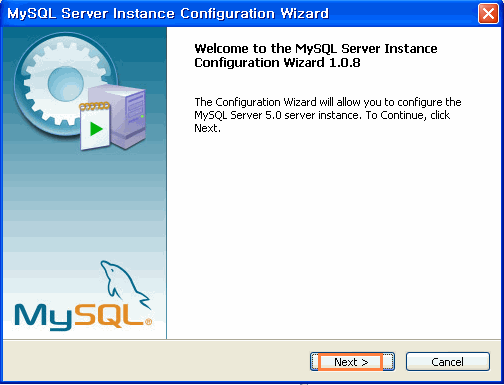The image size is (504, 385).
Task: Click the word "Next." ending the description paragraph
Action: [207, 128]
